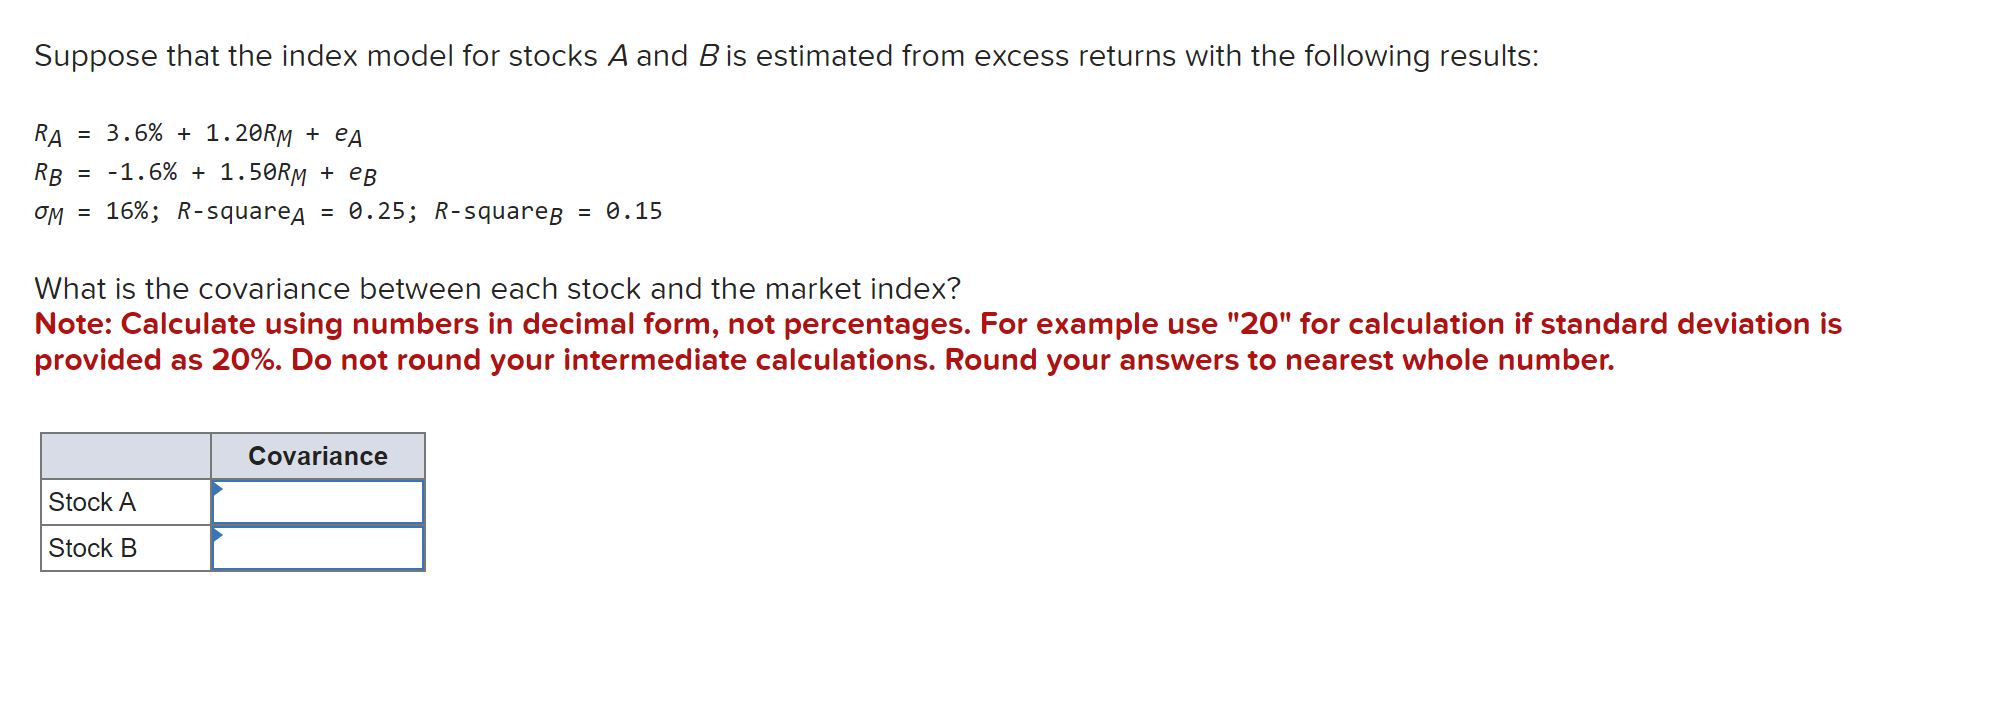2009x717 pixels.
Task: Click the blue triangle marker on Stock A field
Action: click(x=217, y=488)
